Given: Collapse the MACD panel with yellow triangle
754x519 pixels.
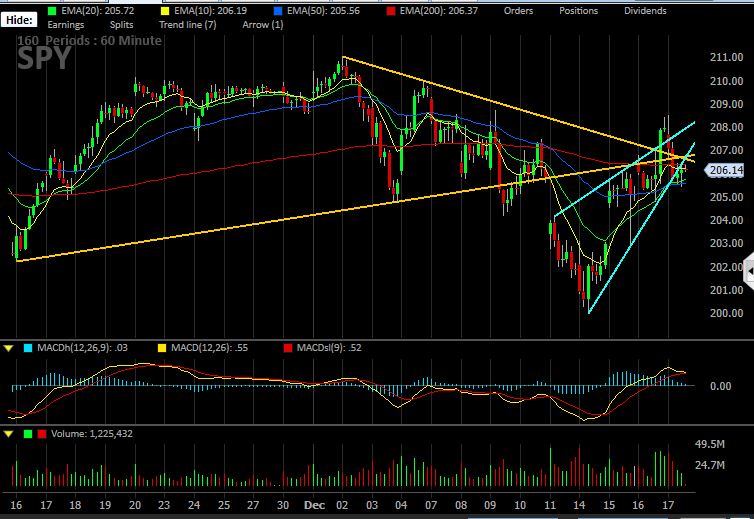Looking at the screenshot, I should [9, 348].
